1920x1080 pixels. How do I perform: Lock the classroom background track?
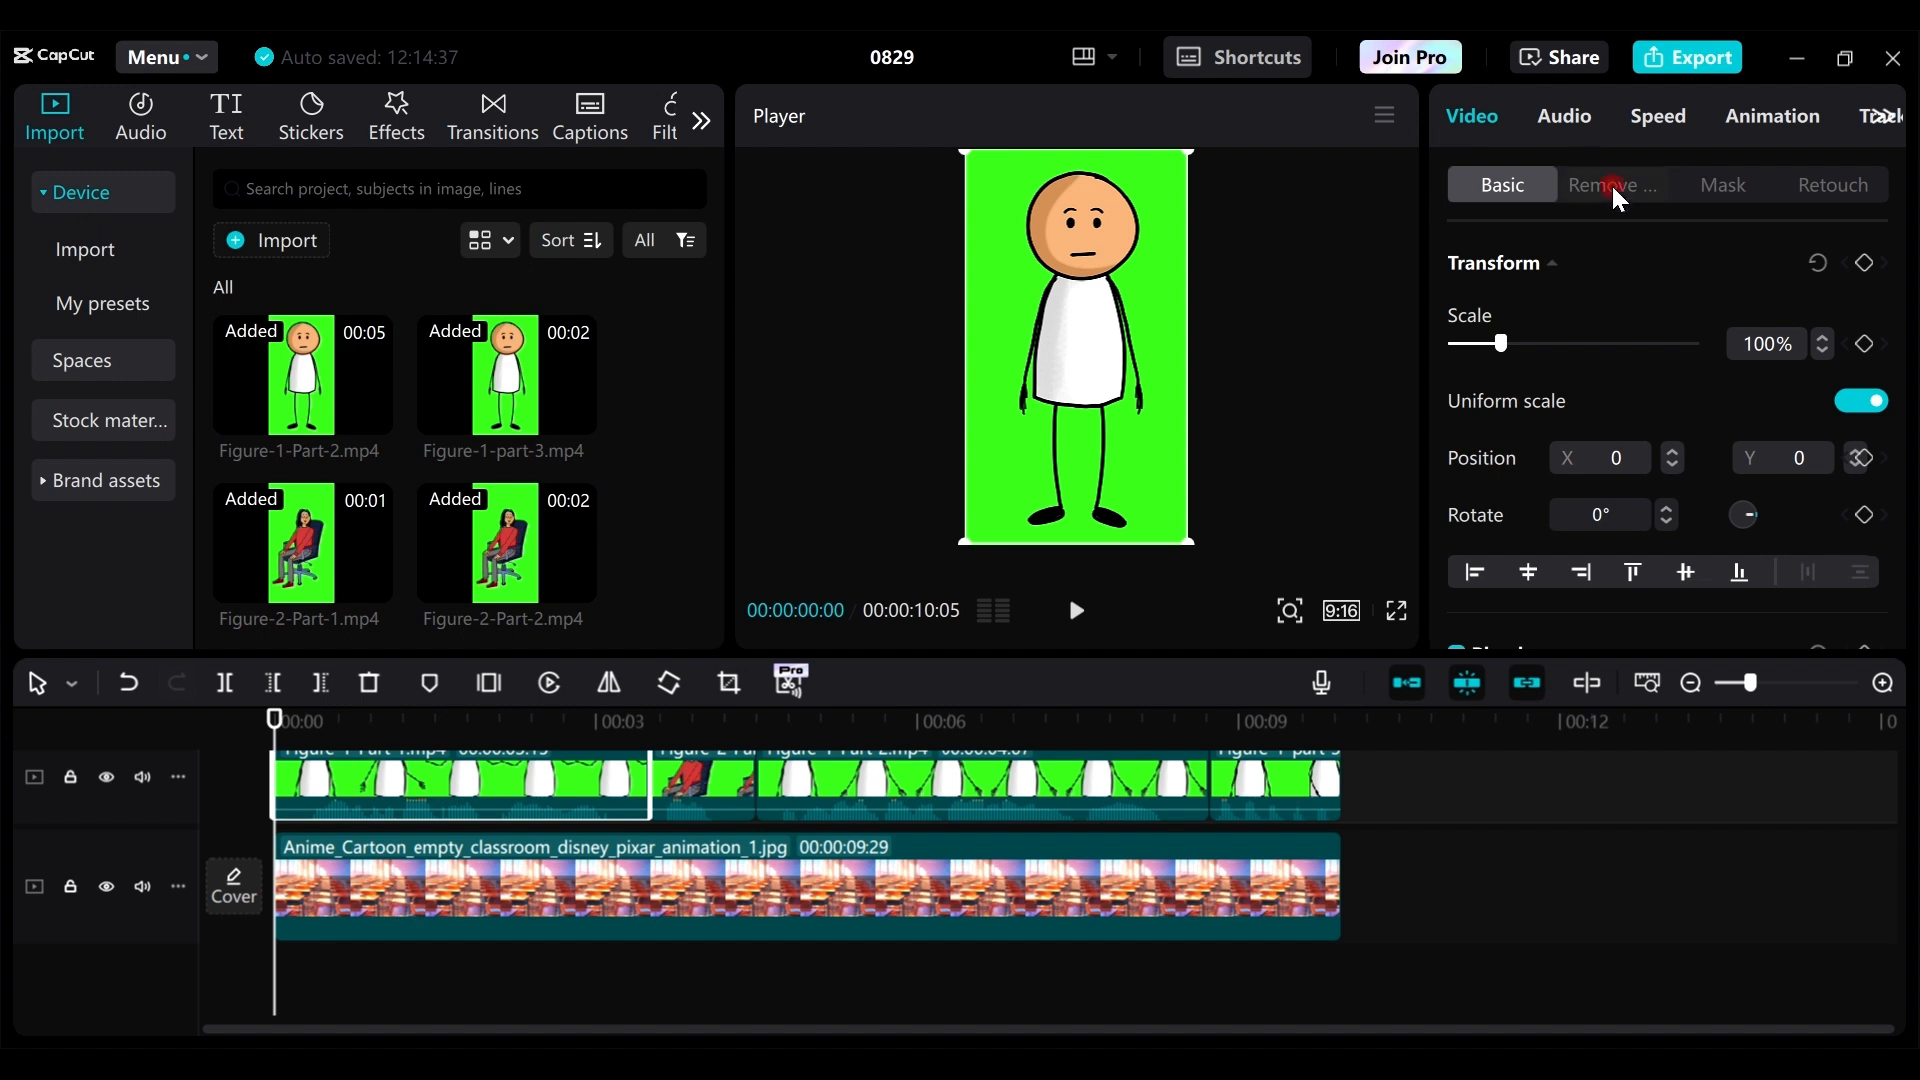[x=70, y=887]
